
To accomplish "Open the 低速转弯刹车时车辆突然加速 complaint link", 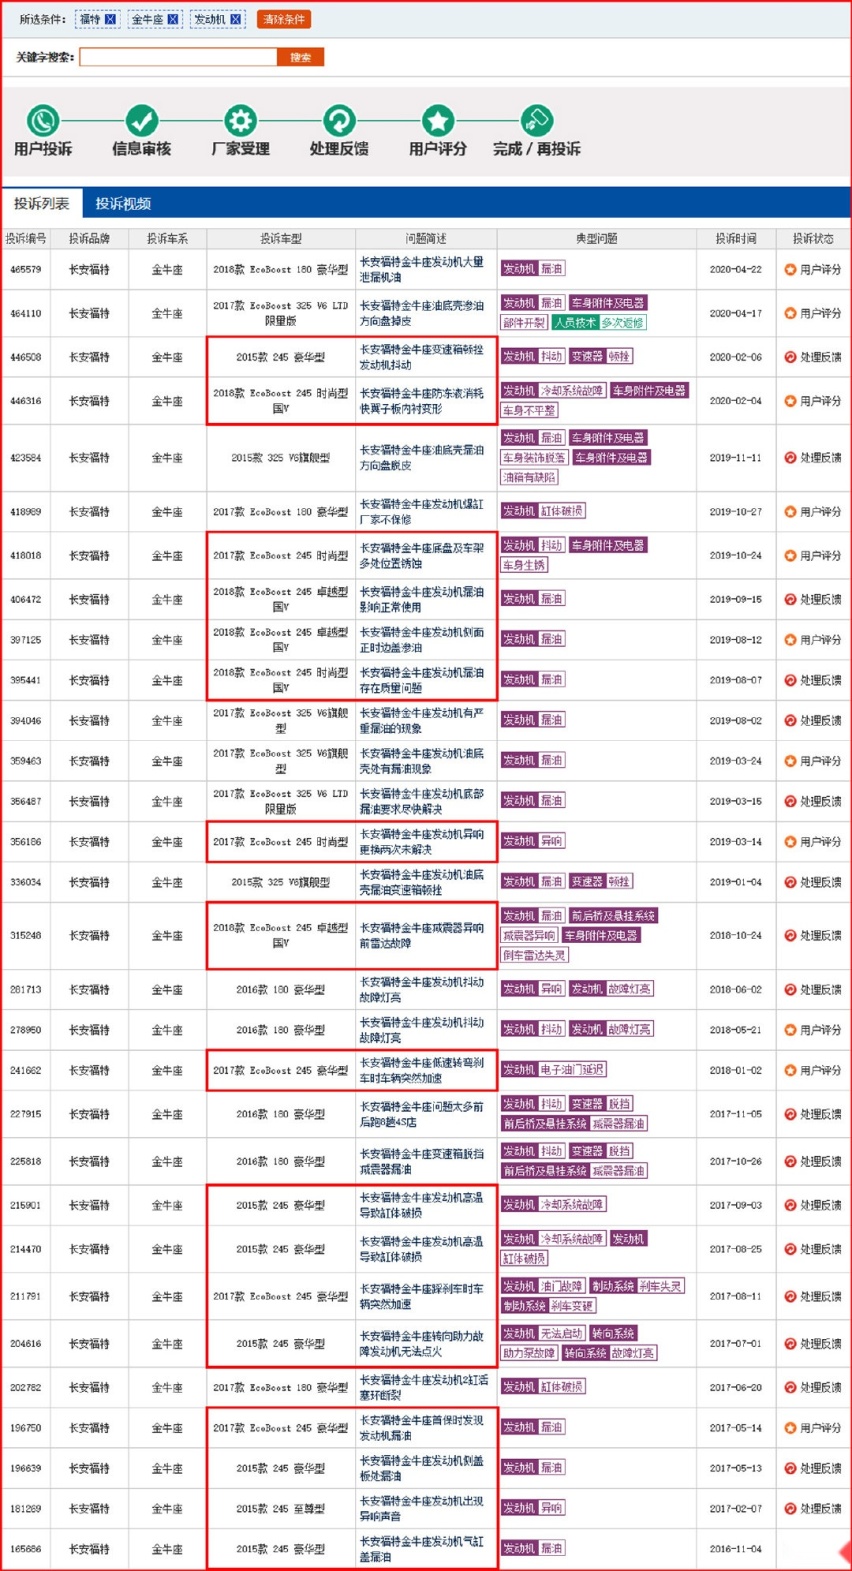I will pyautogui.click(x=422, y=1070).
